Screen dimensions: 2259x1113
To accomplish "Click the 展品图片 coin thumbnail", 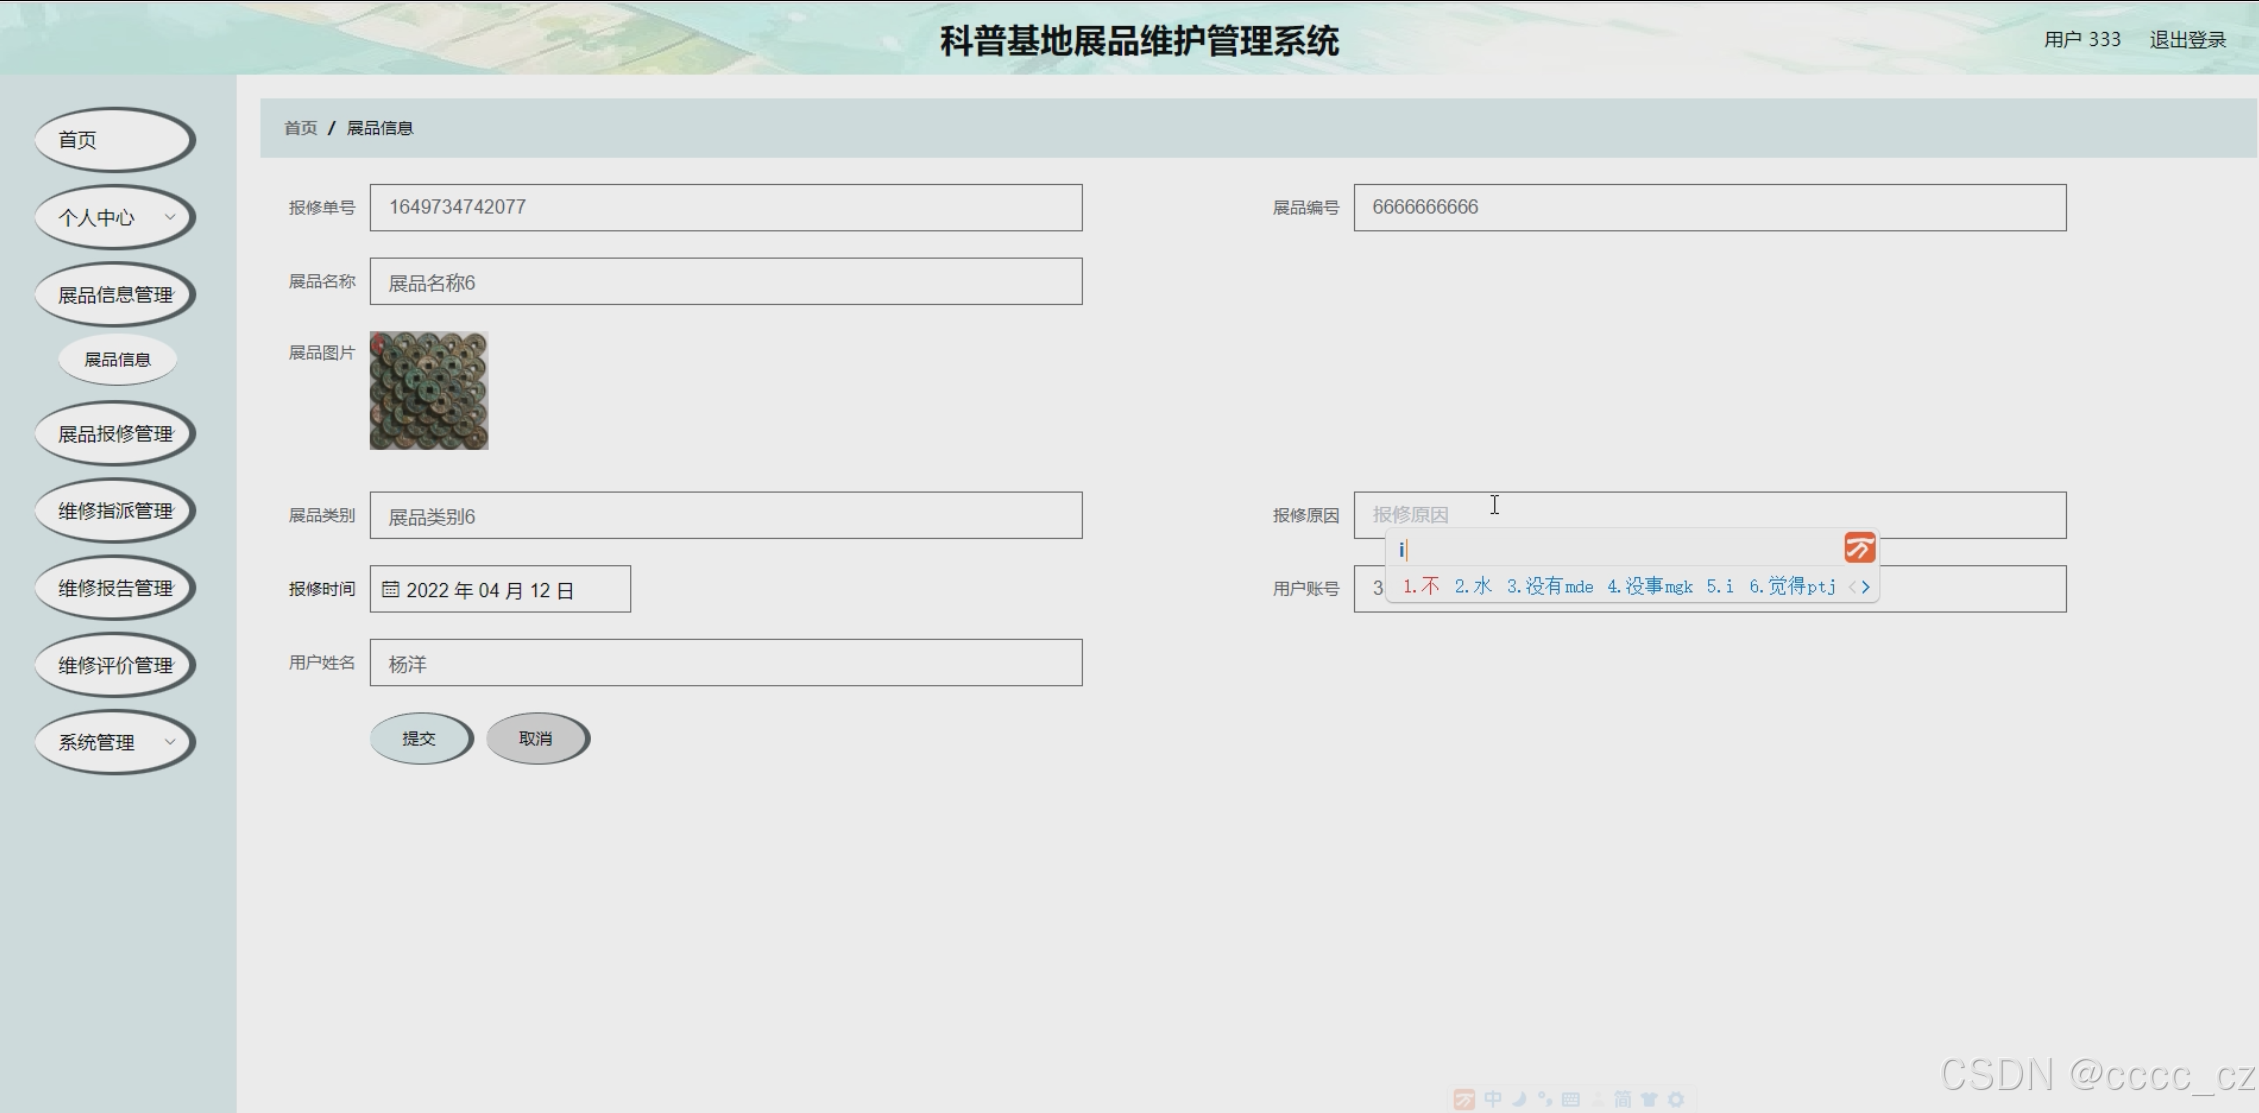I will 429,391.
